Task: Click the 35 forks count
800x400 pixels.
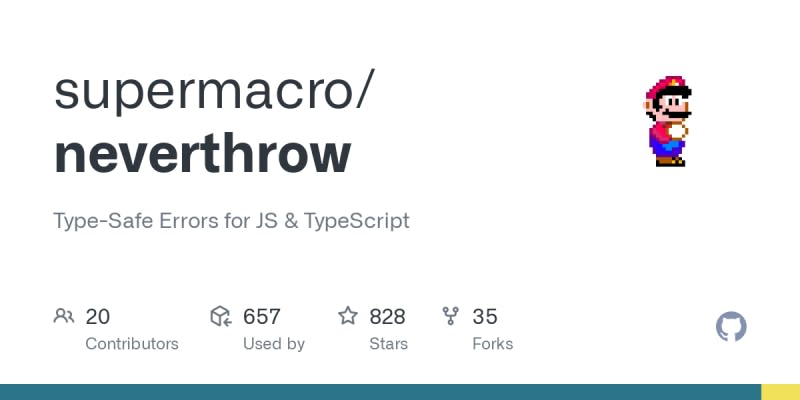Action: point(485,317)
